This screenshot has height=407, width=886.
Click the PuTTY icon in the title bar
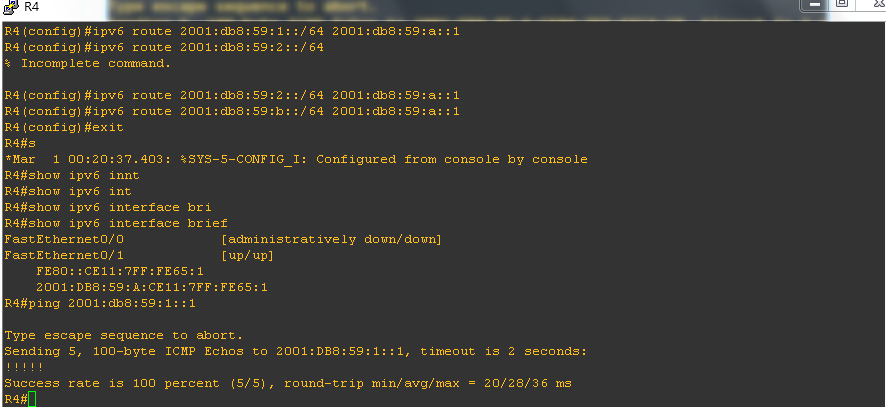(x=9, y=8)
